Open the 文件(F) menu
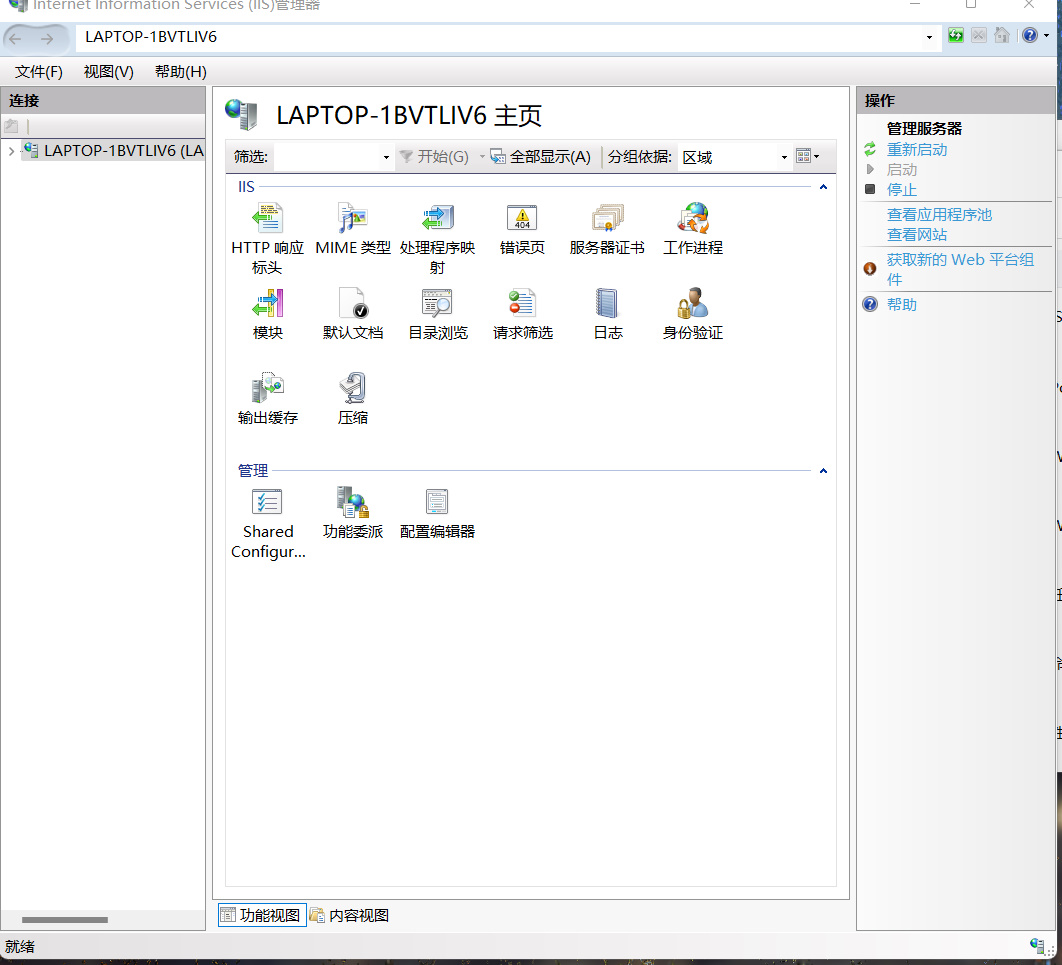 pyautogui.click(x=39, y=72)
